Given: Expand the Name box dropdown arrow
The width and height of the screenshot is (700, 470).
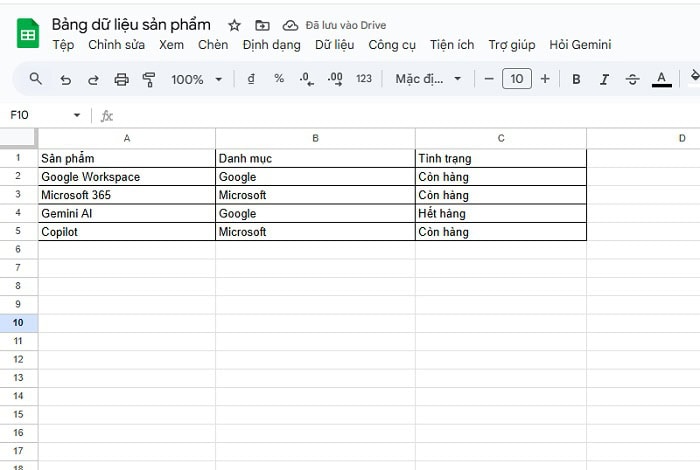Looking at the screenshot, I should click(x=77, y=115).
